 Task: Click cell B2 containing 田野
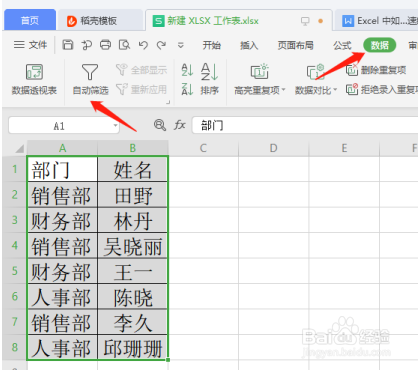click(x=133, y=195)
